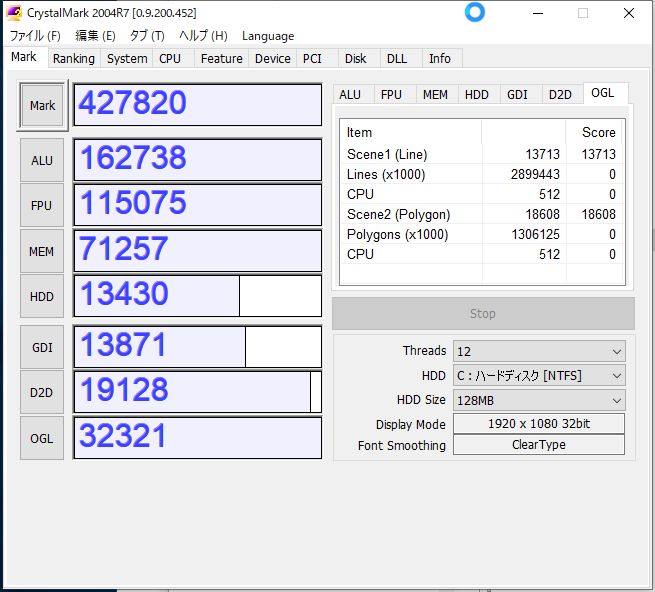
Task: Click the Item column header
Action: tap(411, 132)
